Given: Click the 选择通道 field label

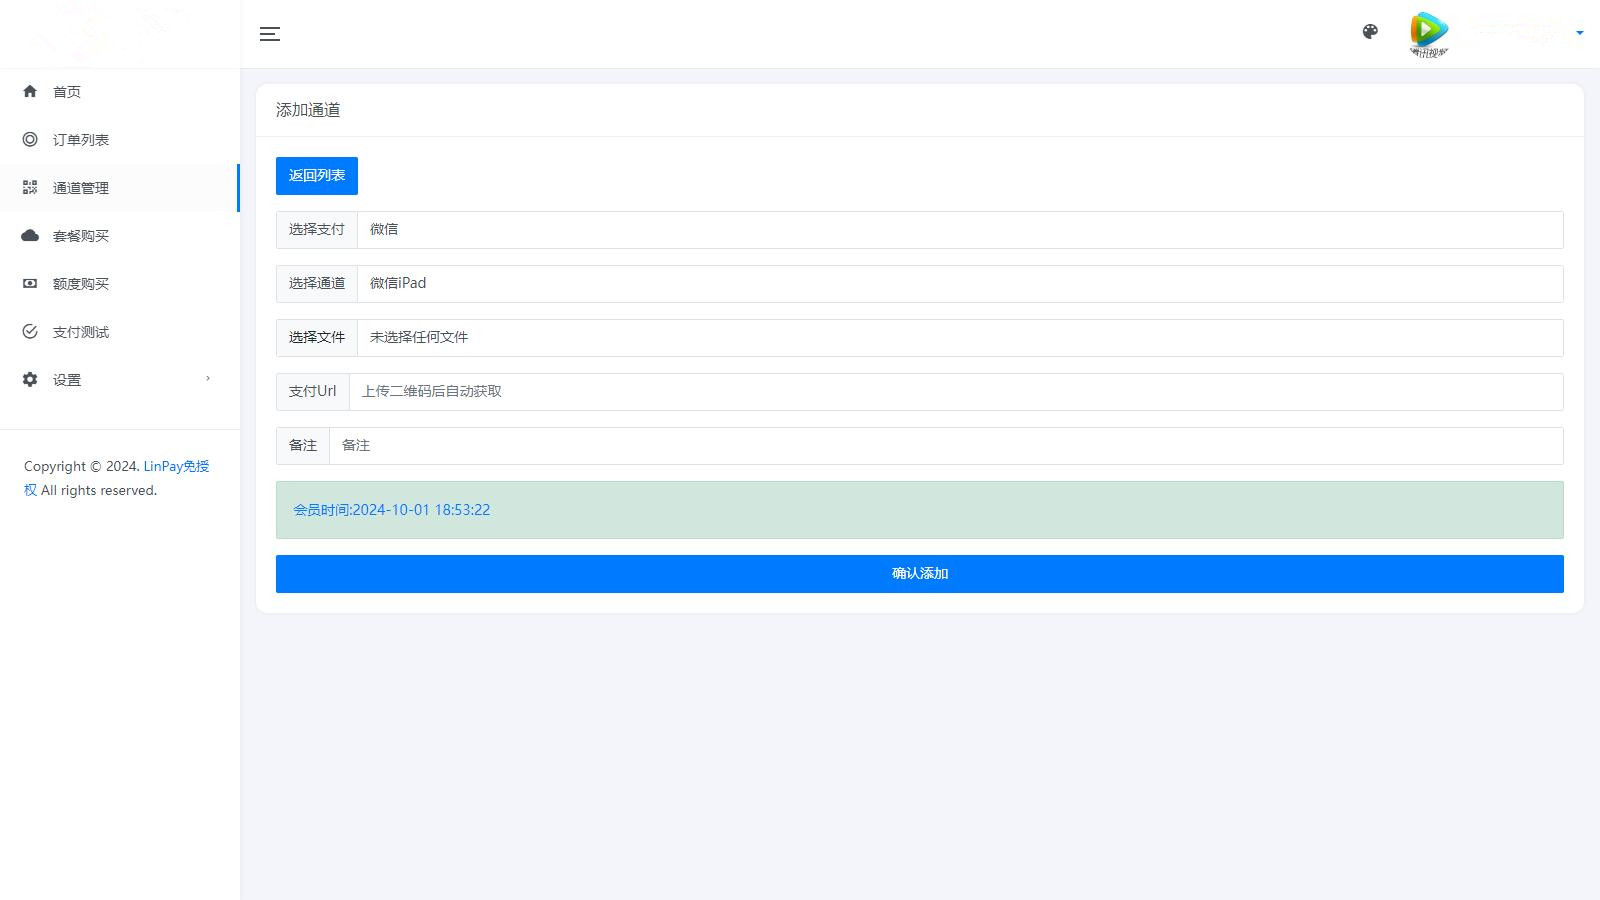Looking at the screenshot, I should click(x=317, y=284).
